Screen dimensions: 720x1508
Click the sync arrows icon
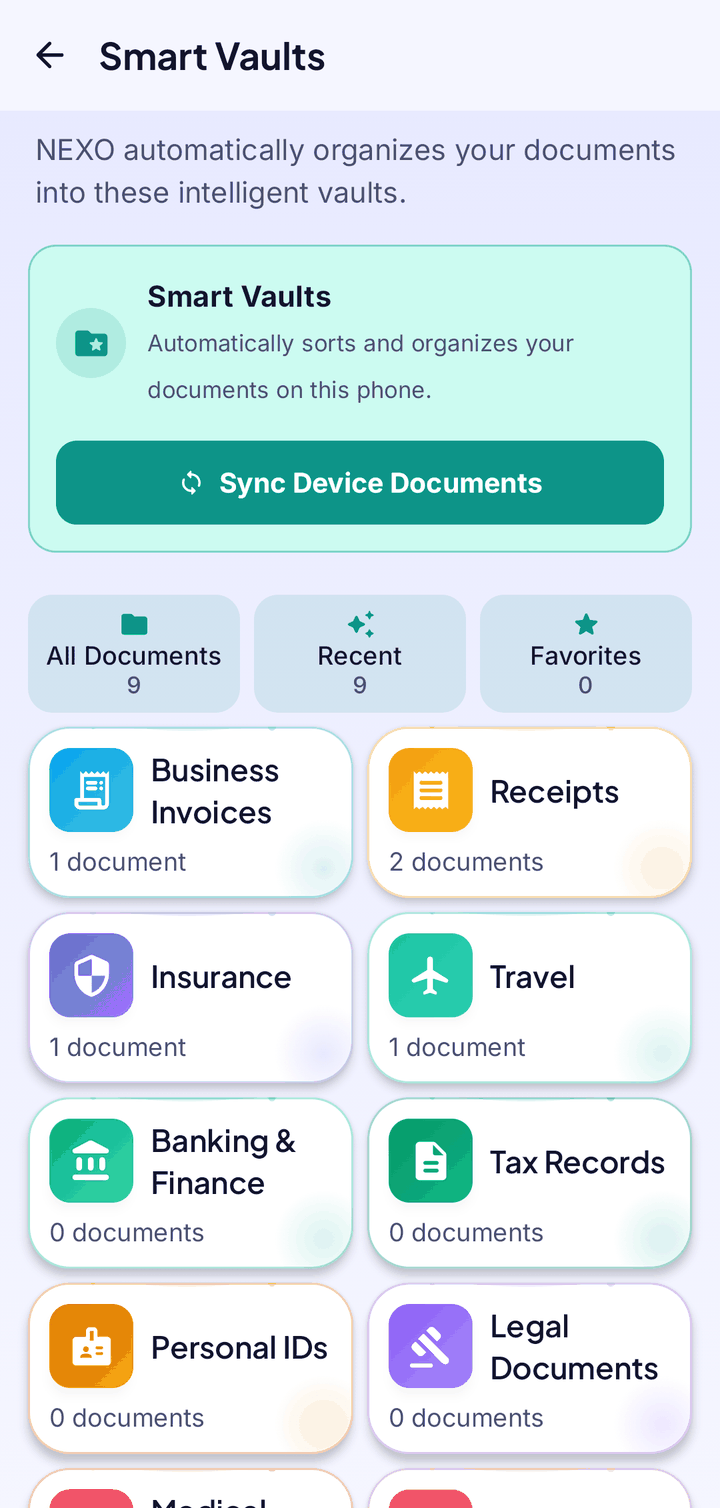pyautogui.click(x=191, y=483)
